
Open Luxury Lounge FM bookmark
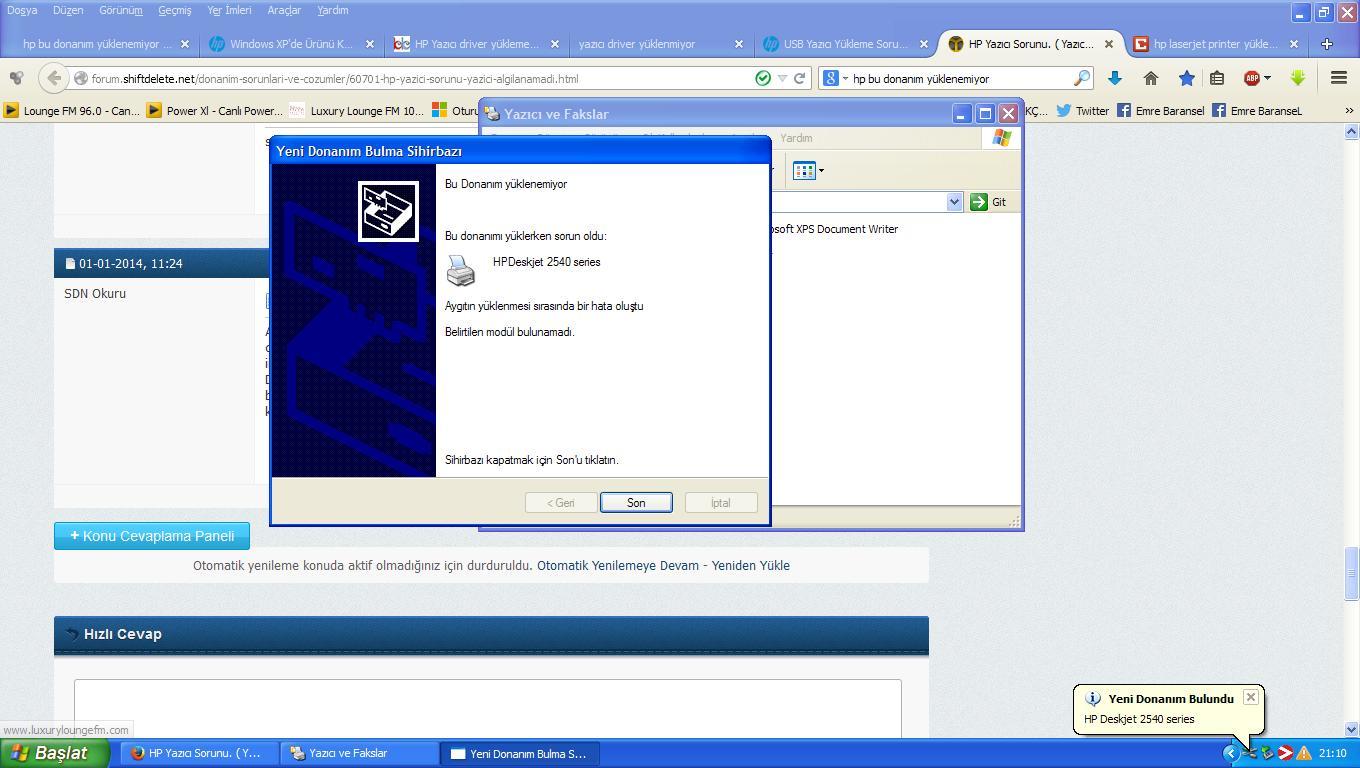click(357, 111)
